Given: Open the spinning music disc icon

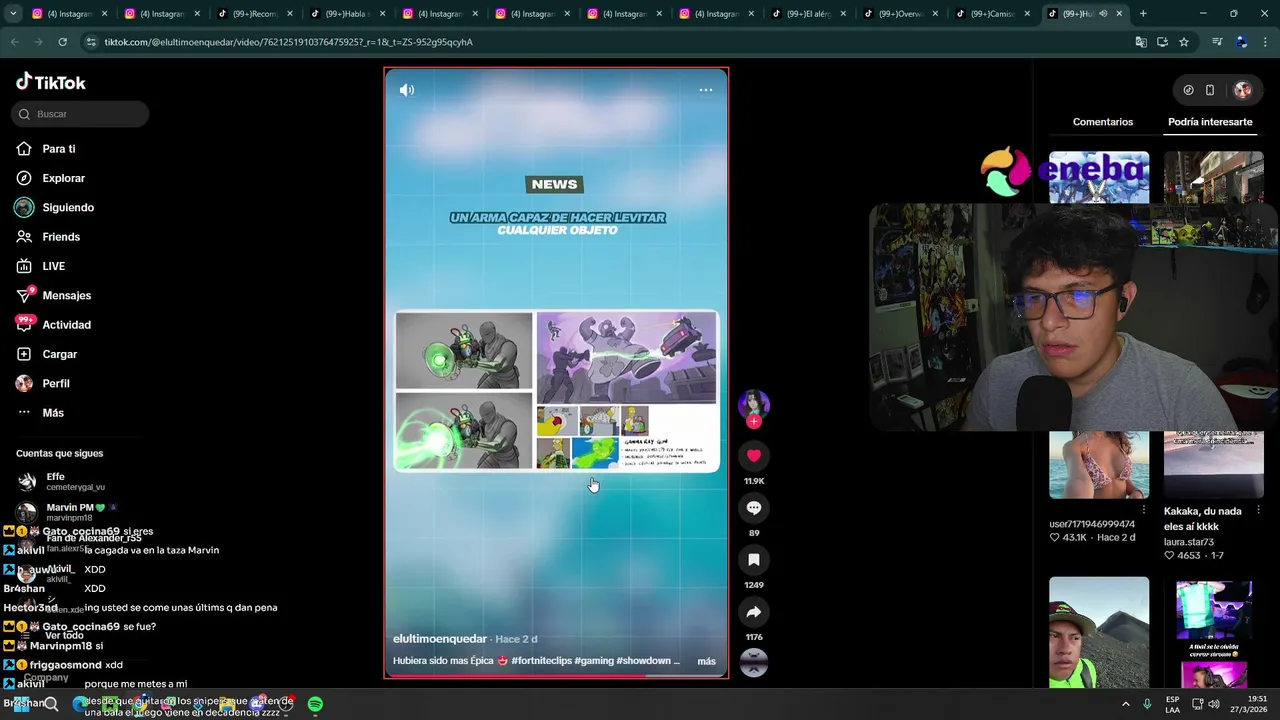Looking at the screenshot, I should click(x=754, y=662).
